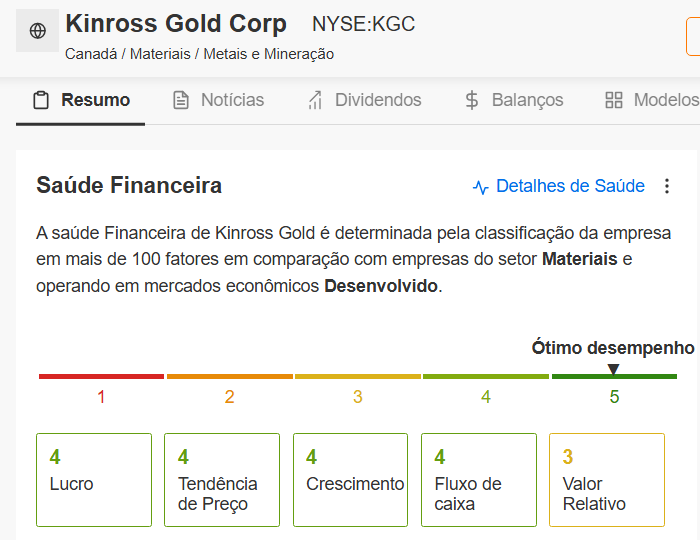Open the Dividendos tab
This screenshot has height=540, width=700.
pyautogui.click(x=378, y=100)
